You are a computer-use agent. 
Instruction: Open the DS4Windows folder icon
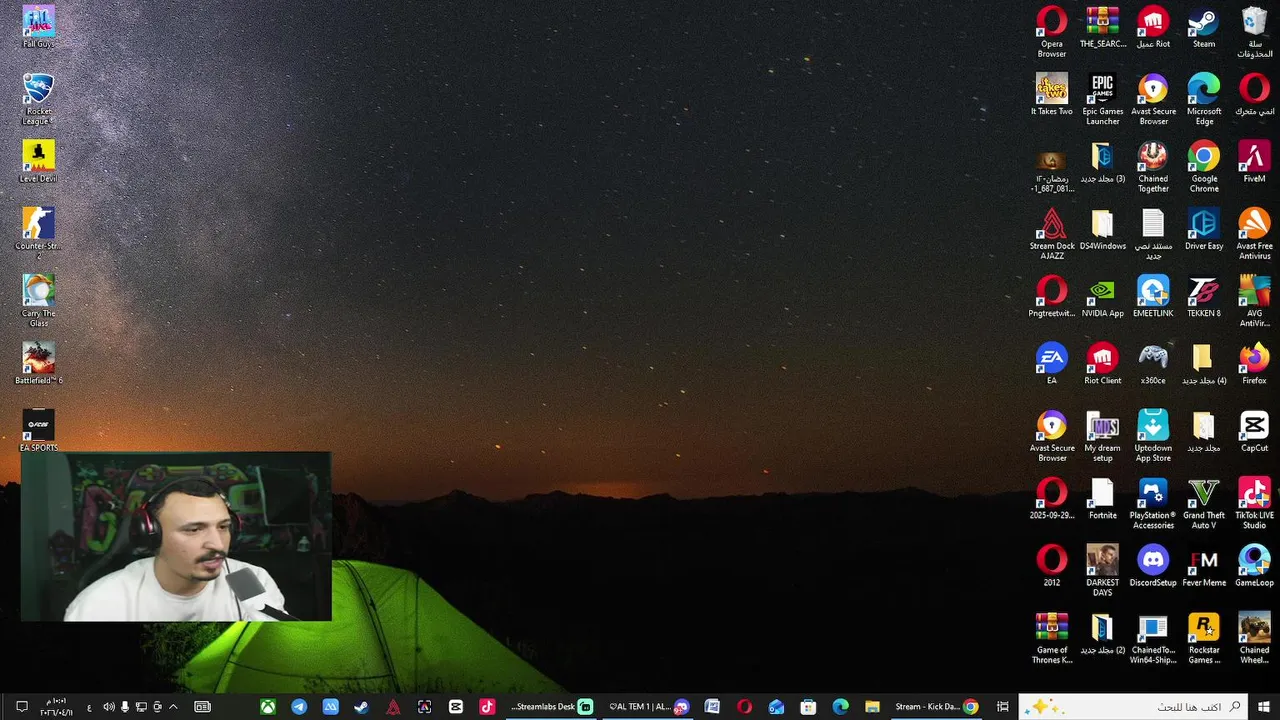tap(1102, 228)
